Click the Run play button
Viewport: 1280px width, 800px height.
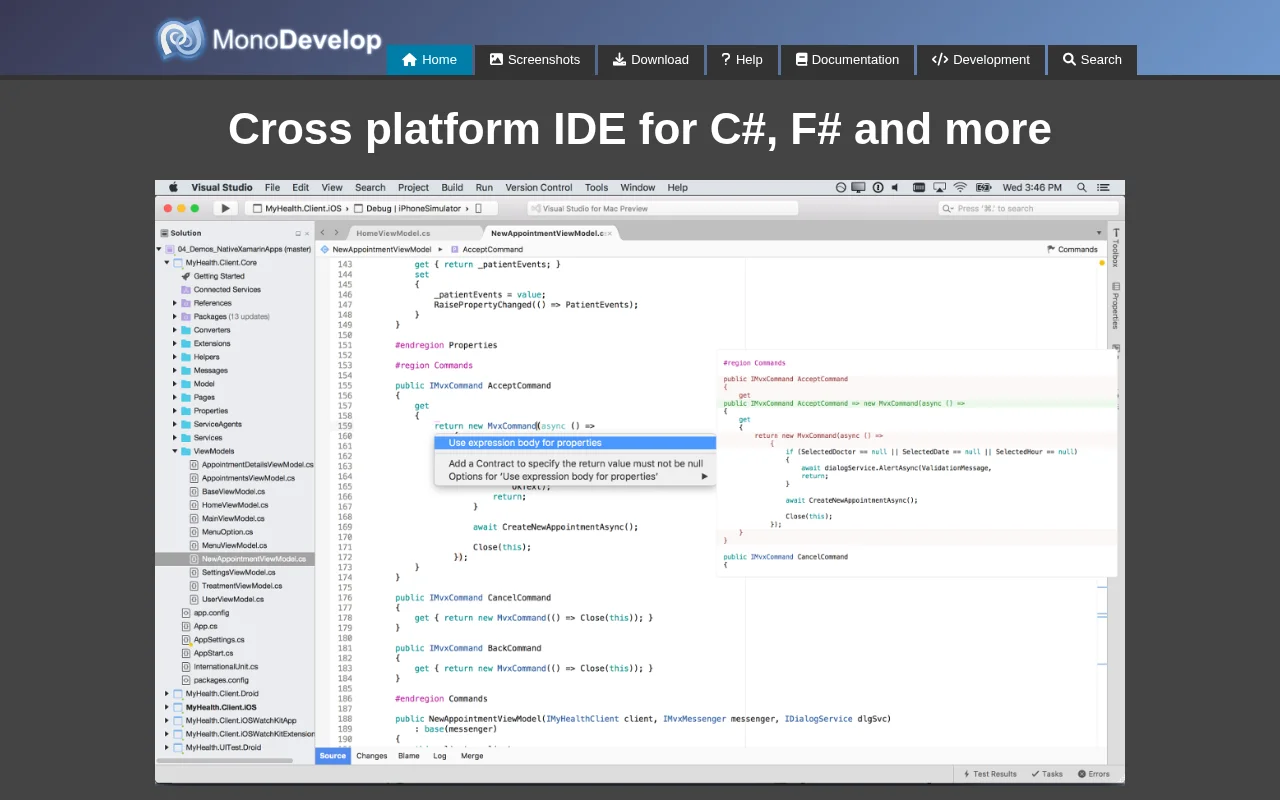click(x=225, y=208)
